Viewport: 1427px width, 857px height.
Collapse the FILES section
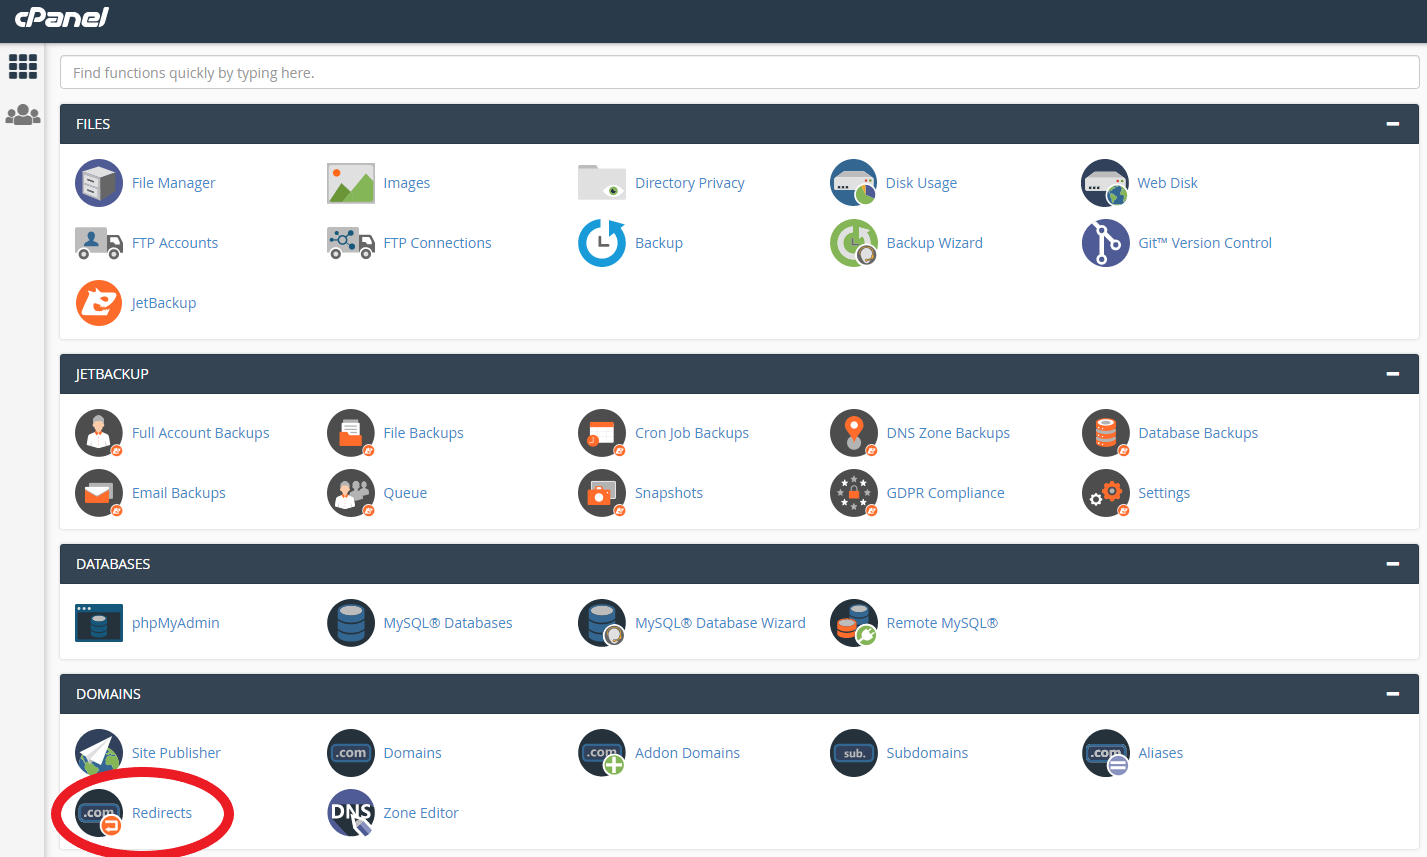[x=1392, y=123]
